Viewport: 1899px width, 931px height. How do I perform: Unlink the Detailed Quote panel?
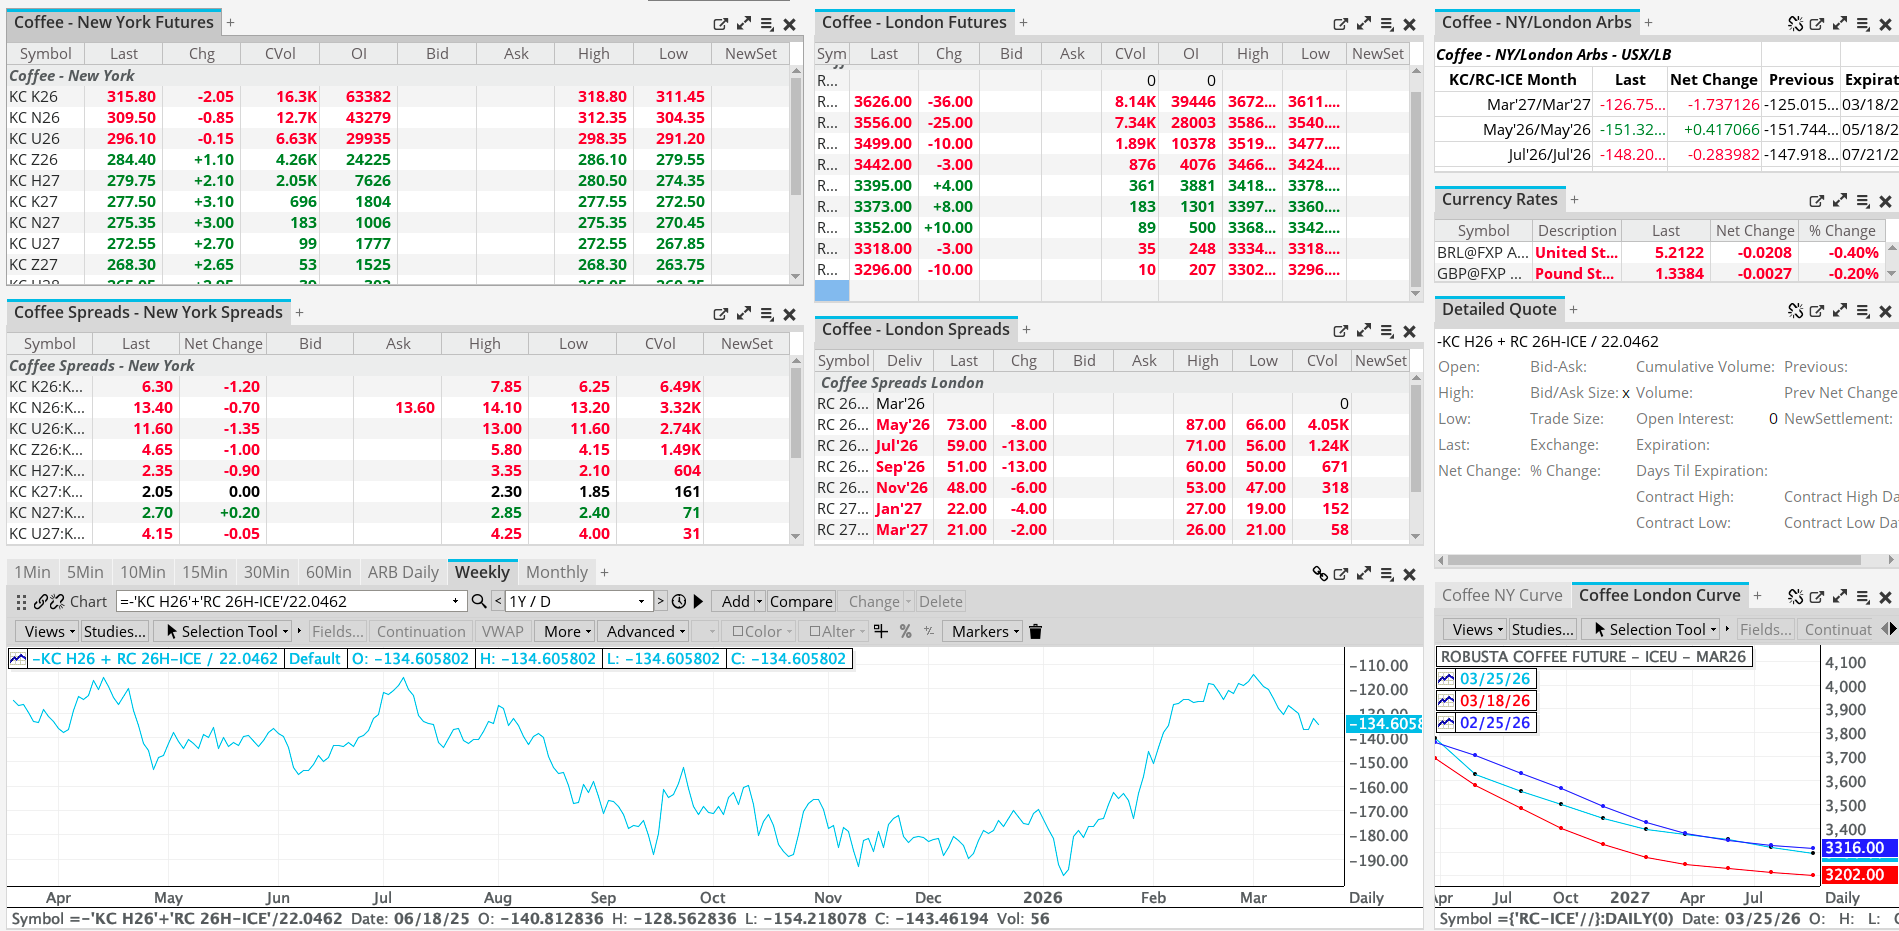click(1795, 311)
